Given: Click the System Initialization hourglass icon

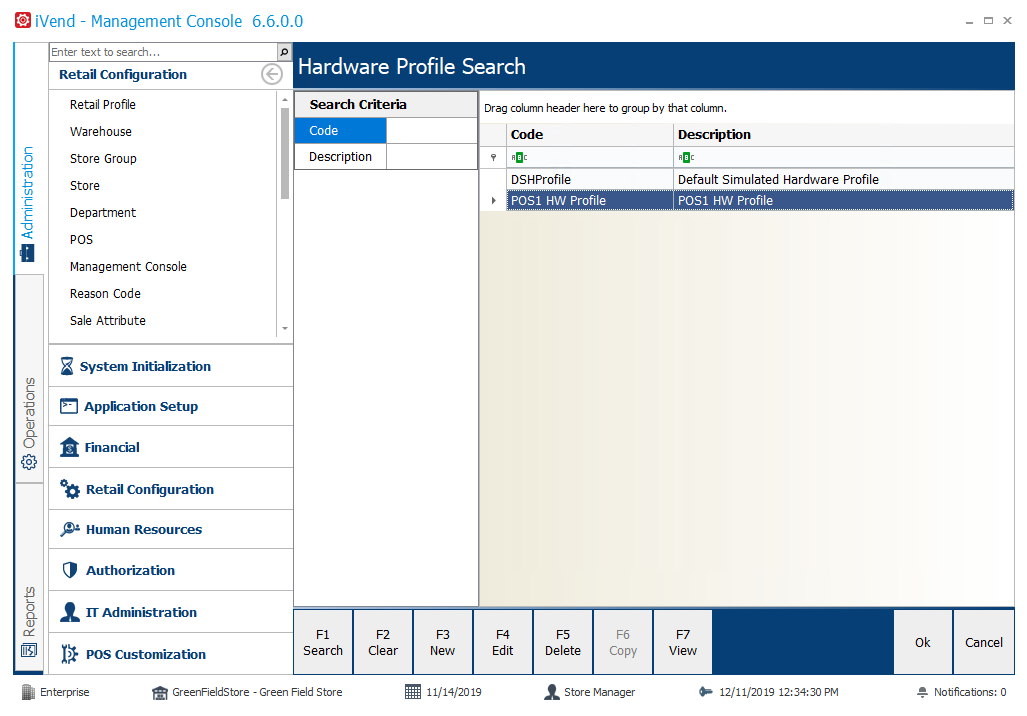Looking at the screenshot, I should [67, 366].
